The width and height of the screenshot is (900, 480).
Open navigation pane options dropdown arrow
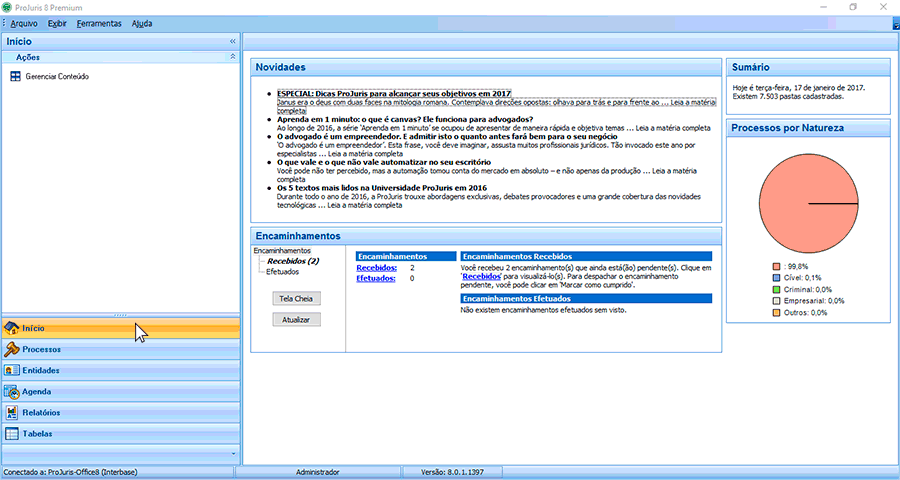pos(233,454)
